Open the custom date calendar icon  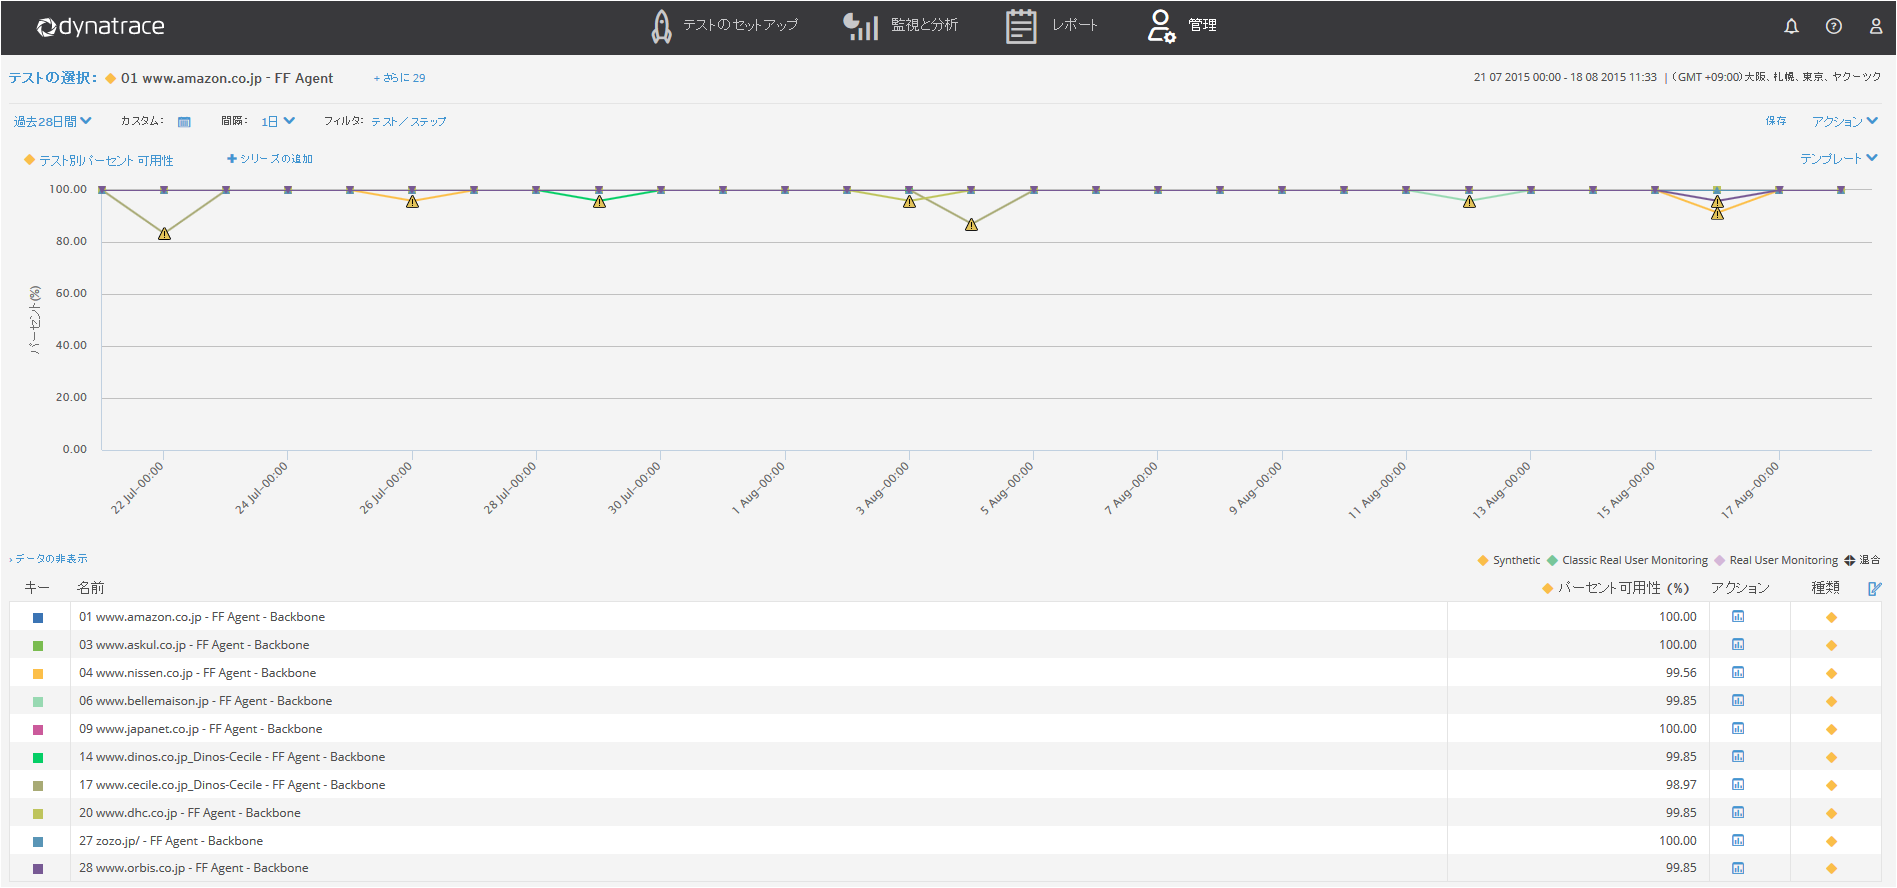(x=184, y=122)
